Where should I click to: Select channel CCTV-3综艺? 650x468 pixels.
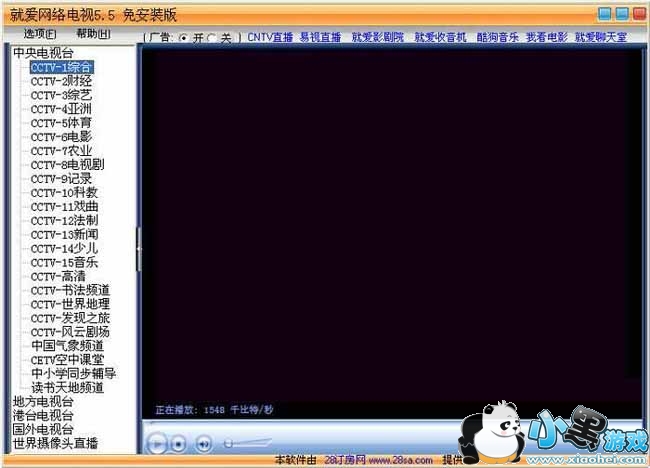click(x=61, y=95)
